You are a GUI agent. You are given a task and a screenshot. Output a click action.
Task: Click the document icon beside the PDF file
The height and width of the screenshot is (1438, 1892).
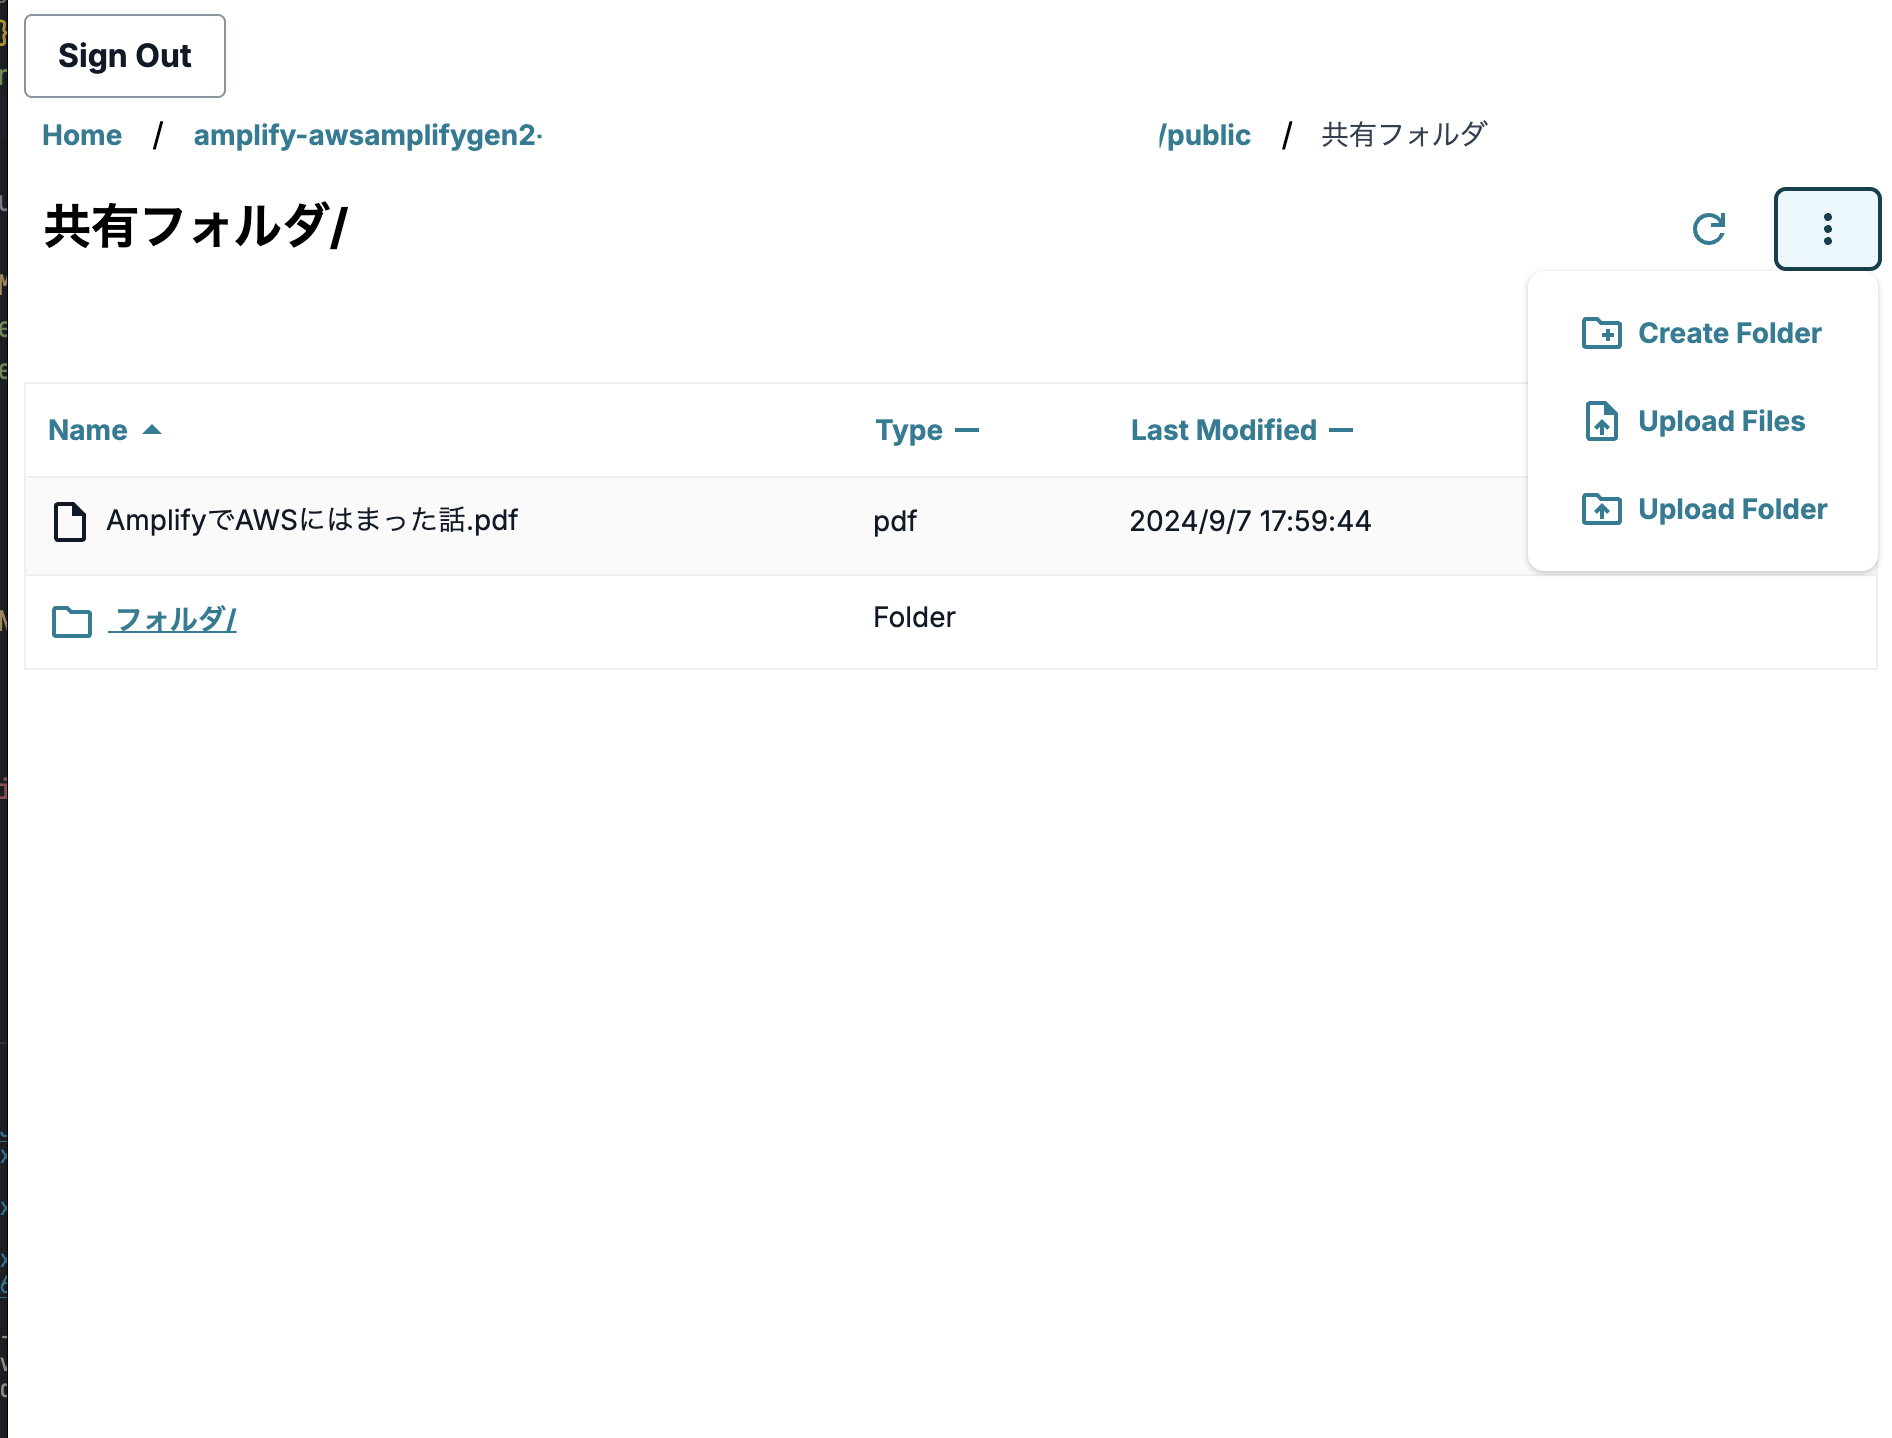click(x=69, y=521)
